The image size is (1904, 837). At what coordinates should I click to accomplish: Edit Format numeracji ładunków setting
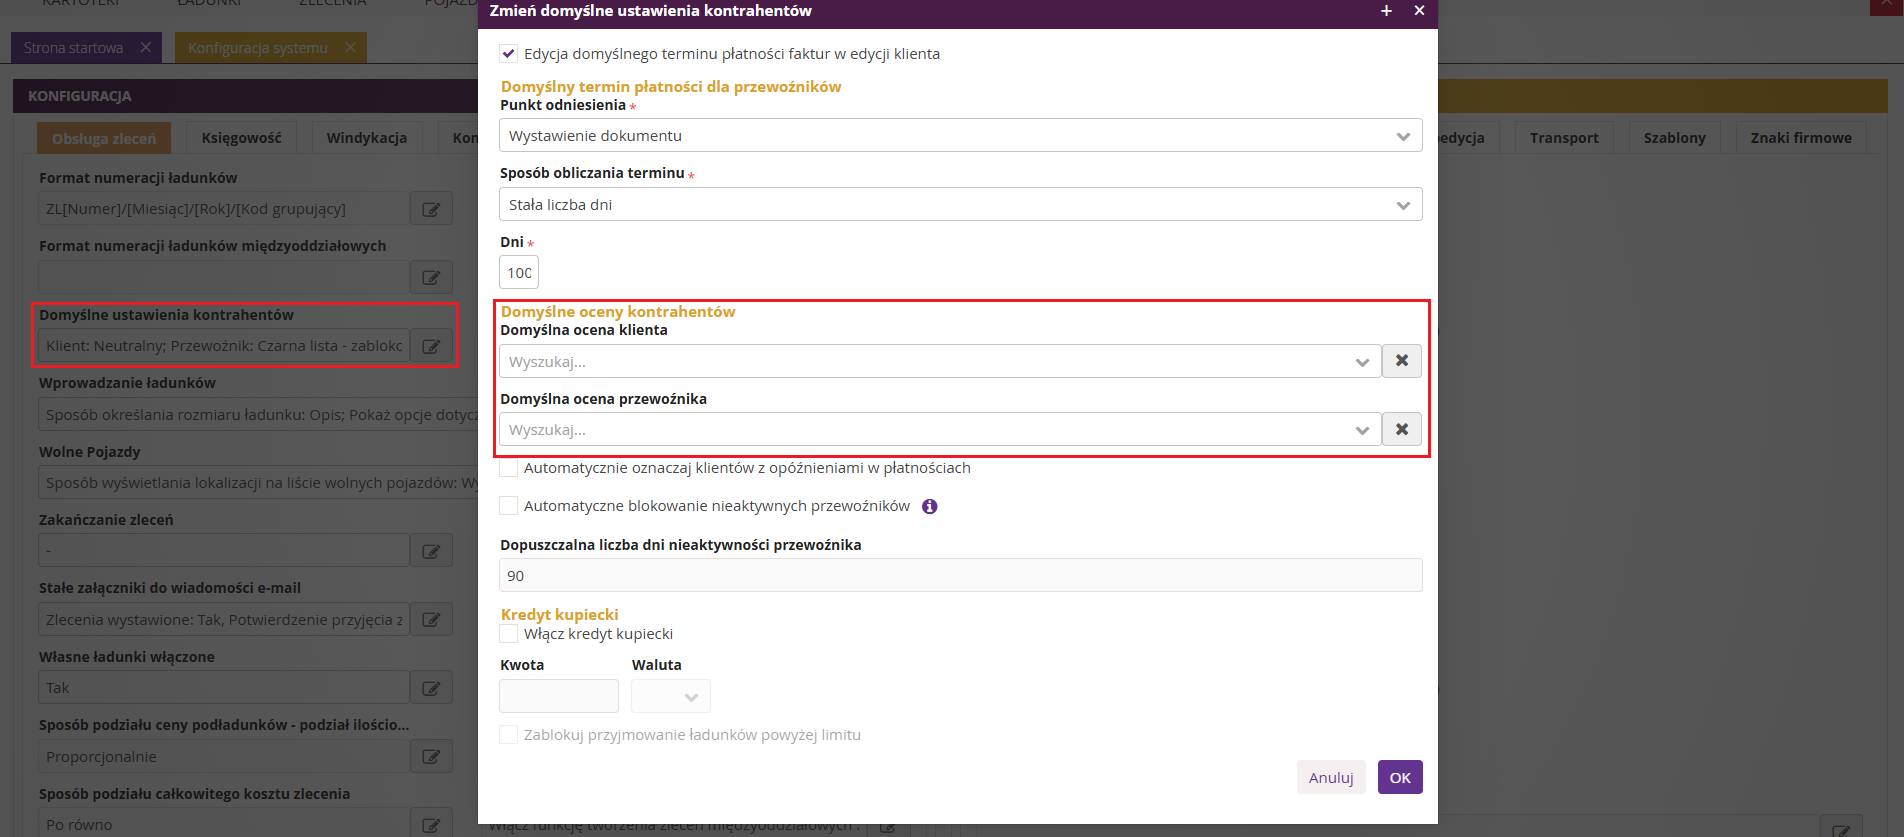coord(431,209)
